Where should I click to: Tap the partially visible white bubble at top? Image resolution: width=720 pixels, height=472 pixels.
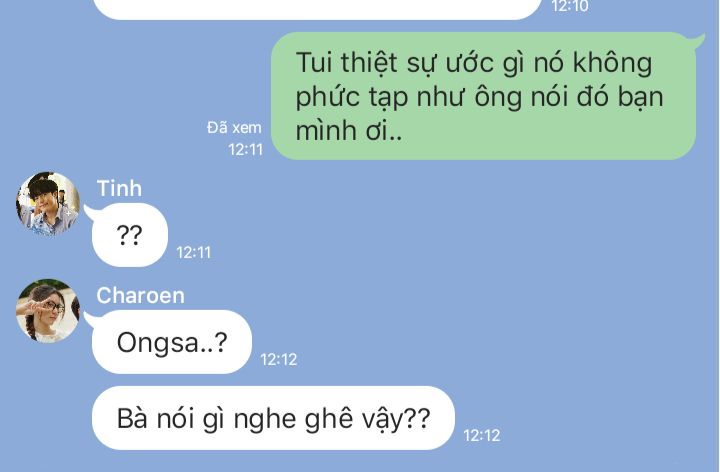(x=317, y=9)
